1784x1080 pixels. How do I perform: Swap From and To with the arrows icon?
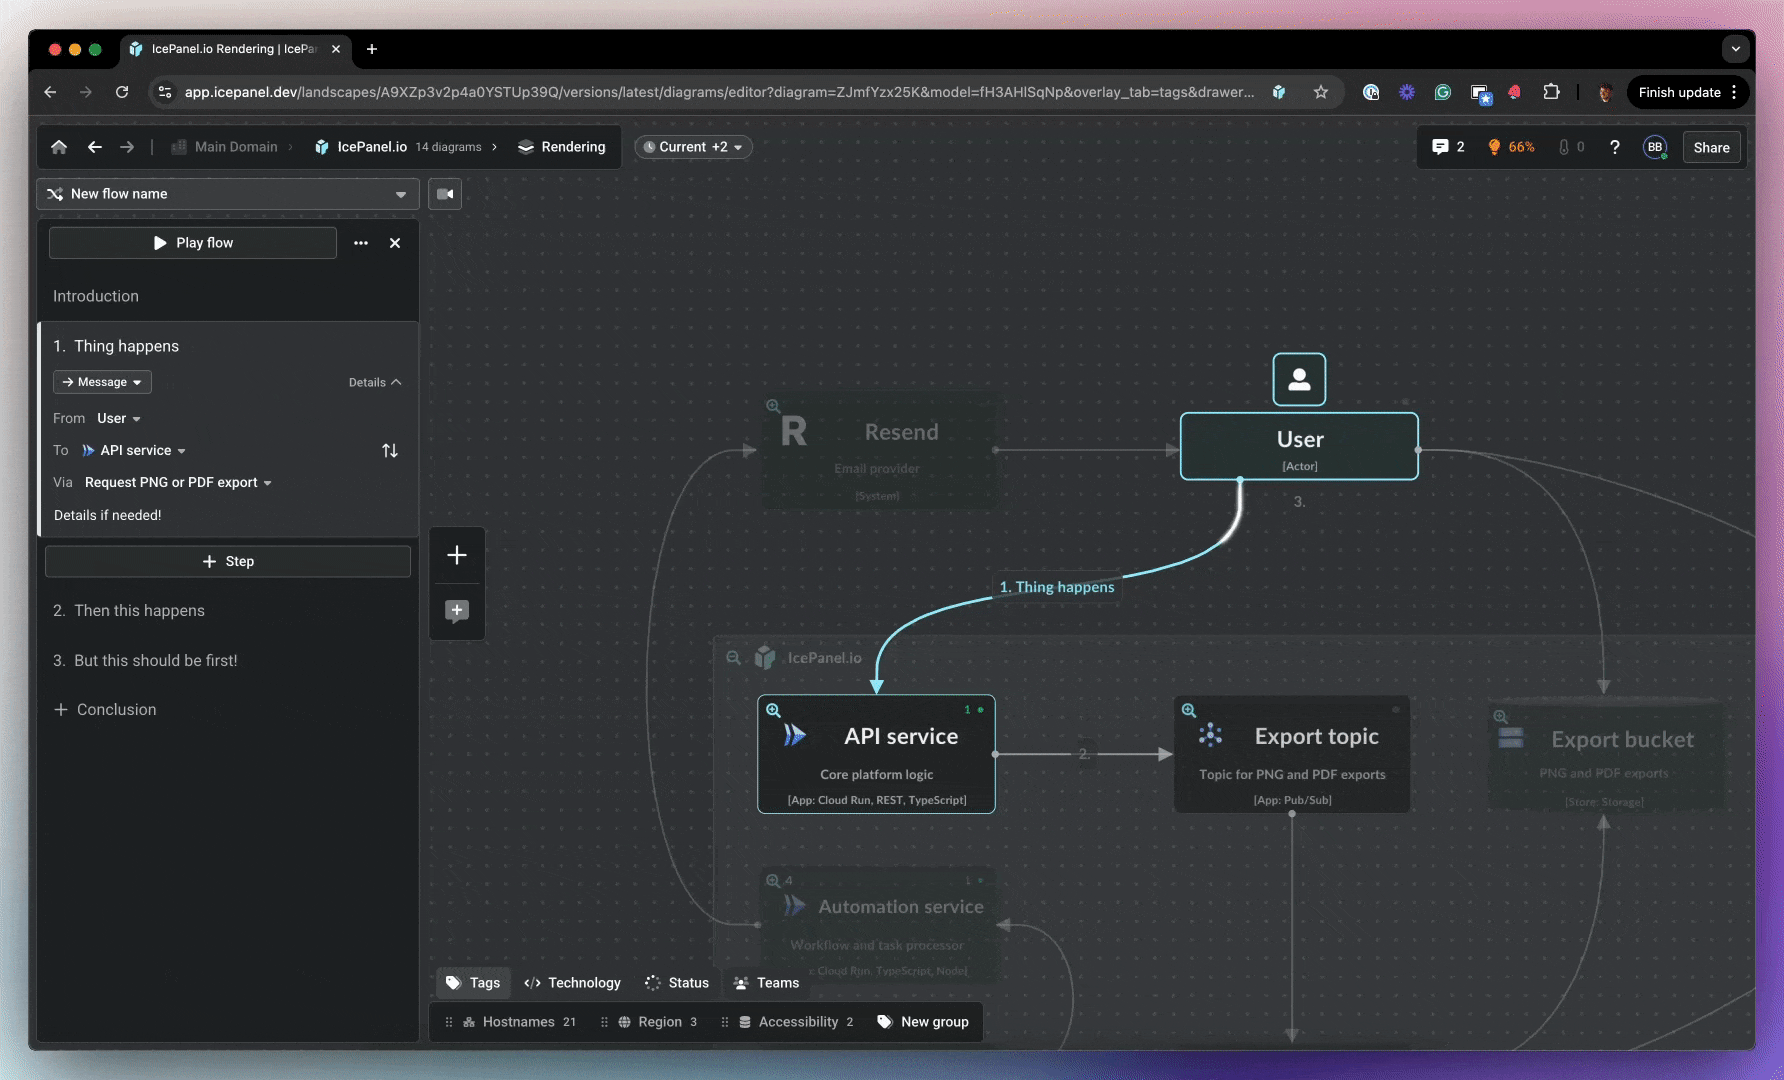point(390,451)
